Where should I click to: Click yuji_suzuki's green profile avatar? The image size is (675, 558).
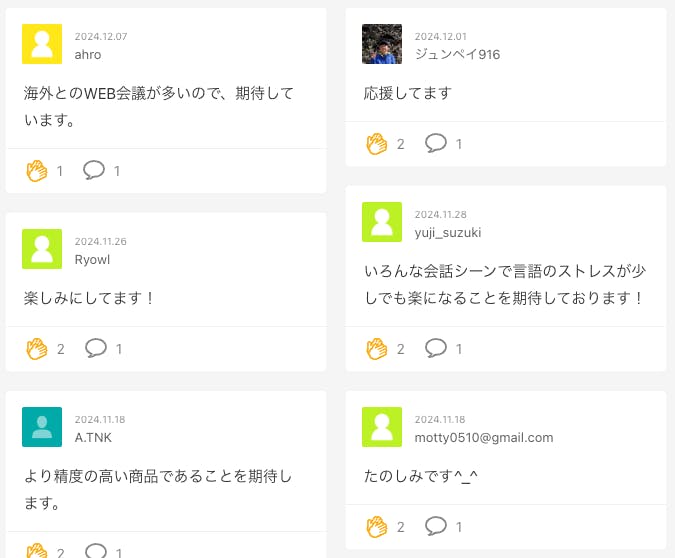tap(382, 222)
